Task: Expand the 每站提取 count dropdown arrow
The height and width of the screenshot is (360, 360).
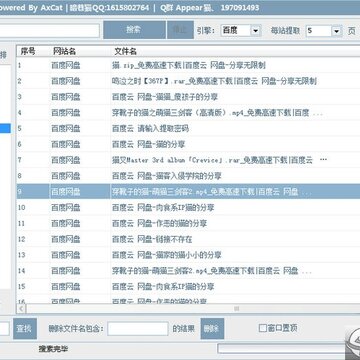Action: [x=337, y=31]
